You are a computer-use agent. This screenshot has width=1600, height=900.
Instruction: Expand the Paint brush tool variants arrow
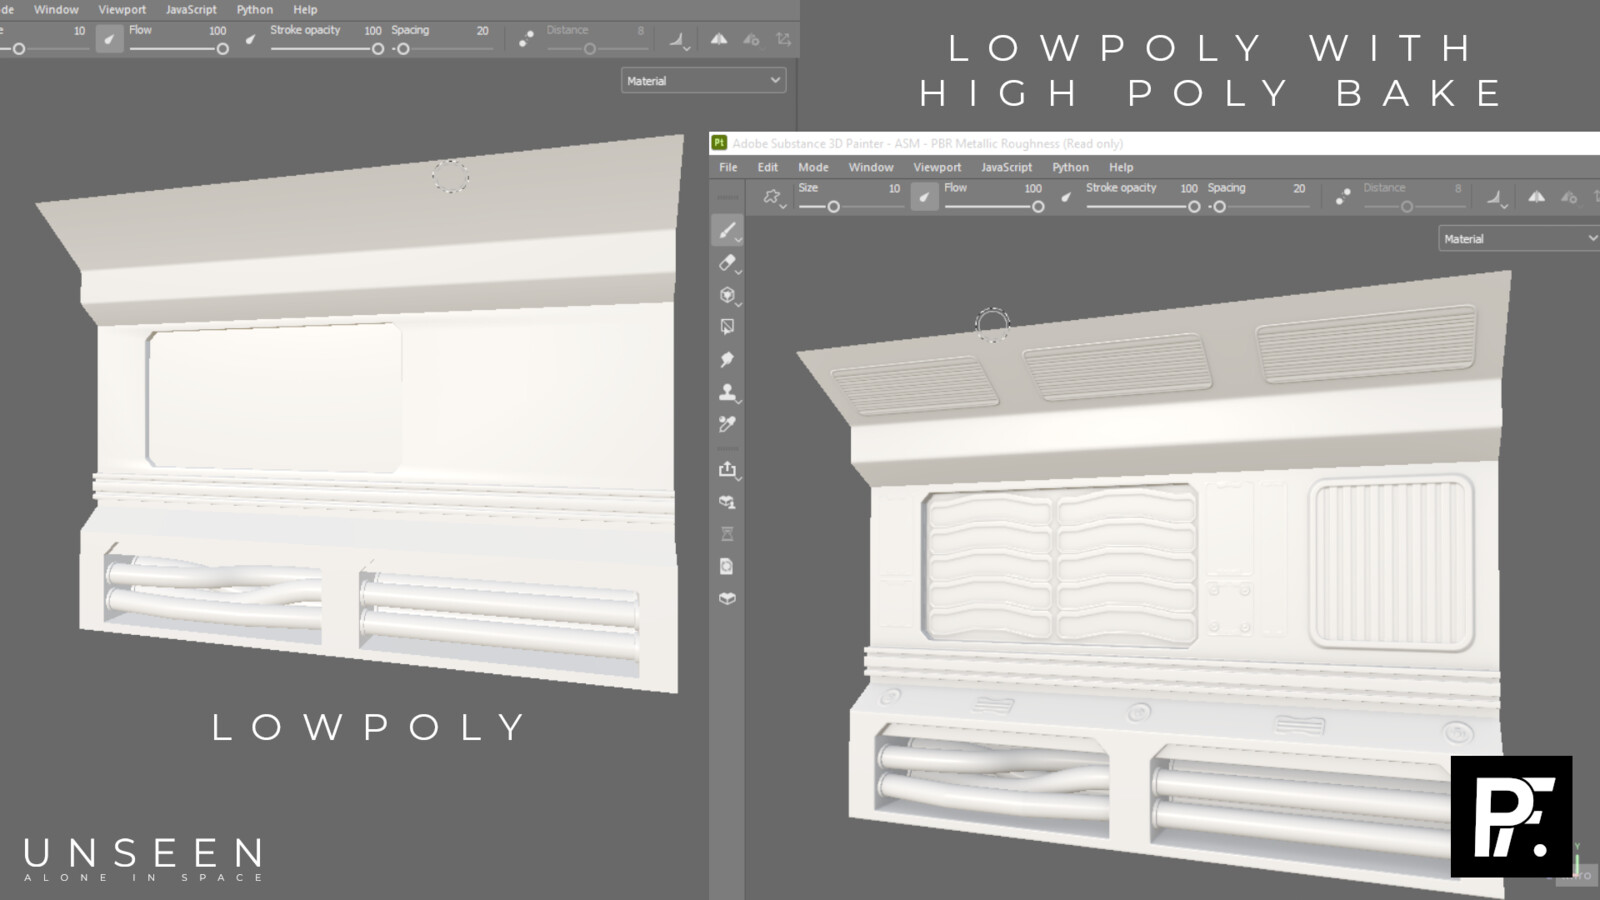[739, 240]
